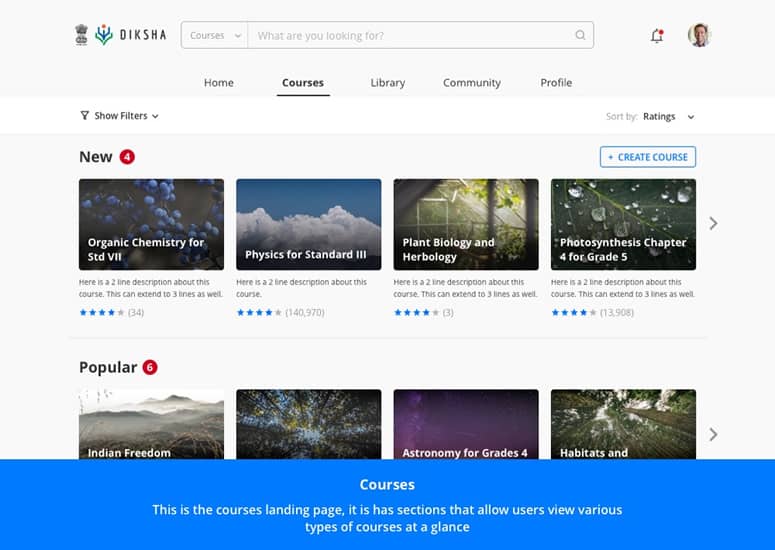The width and height of the screenshot is (775, 550).
Task: Click the search magnifier icon
Action: pos(580,36)
